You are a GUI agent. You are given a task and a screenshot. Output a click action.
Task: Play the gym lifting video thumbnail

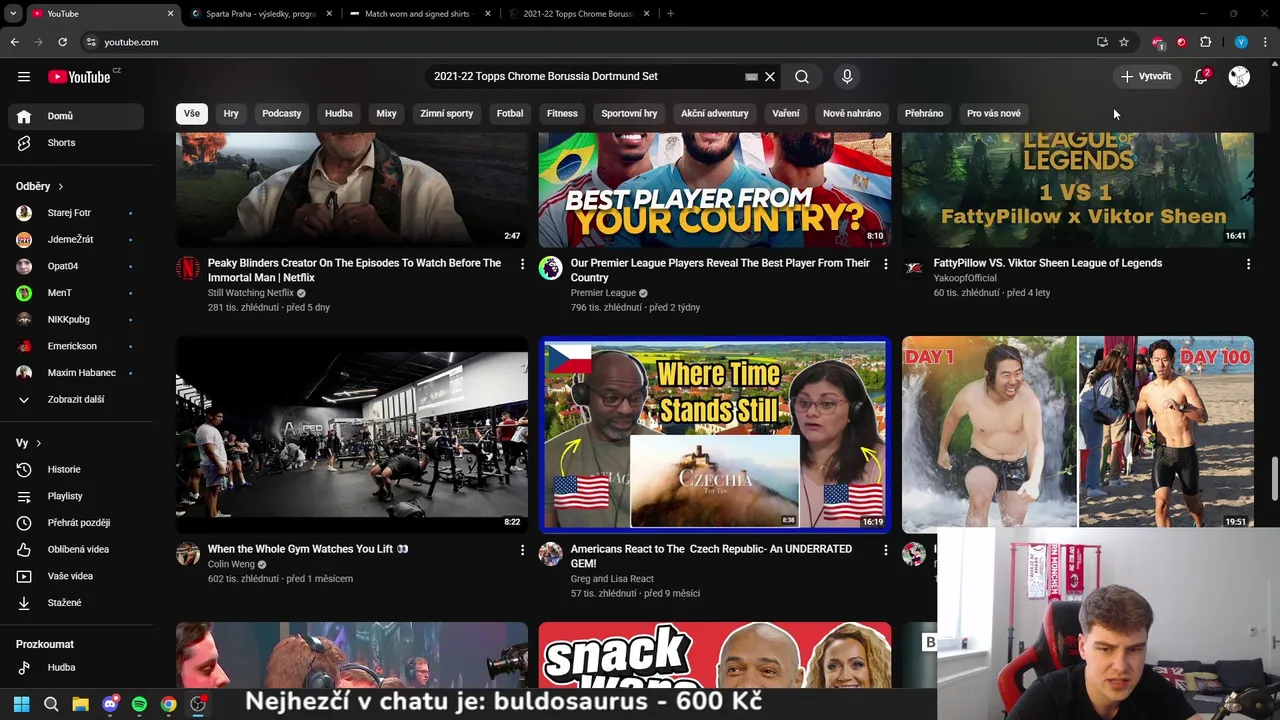[352, 434]
